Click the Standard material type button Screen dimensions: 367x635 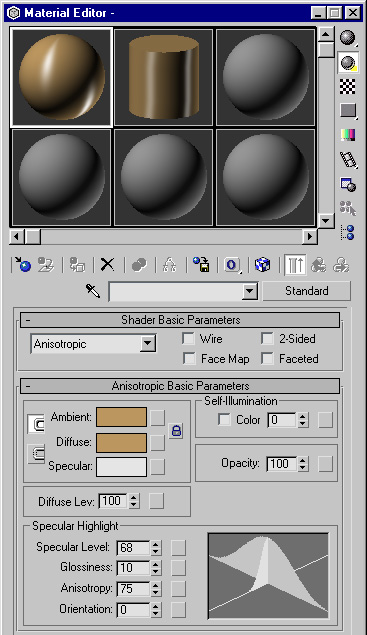click(307, 291)
